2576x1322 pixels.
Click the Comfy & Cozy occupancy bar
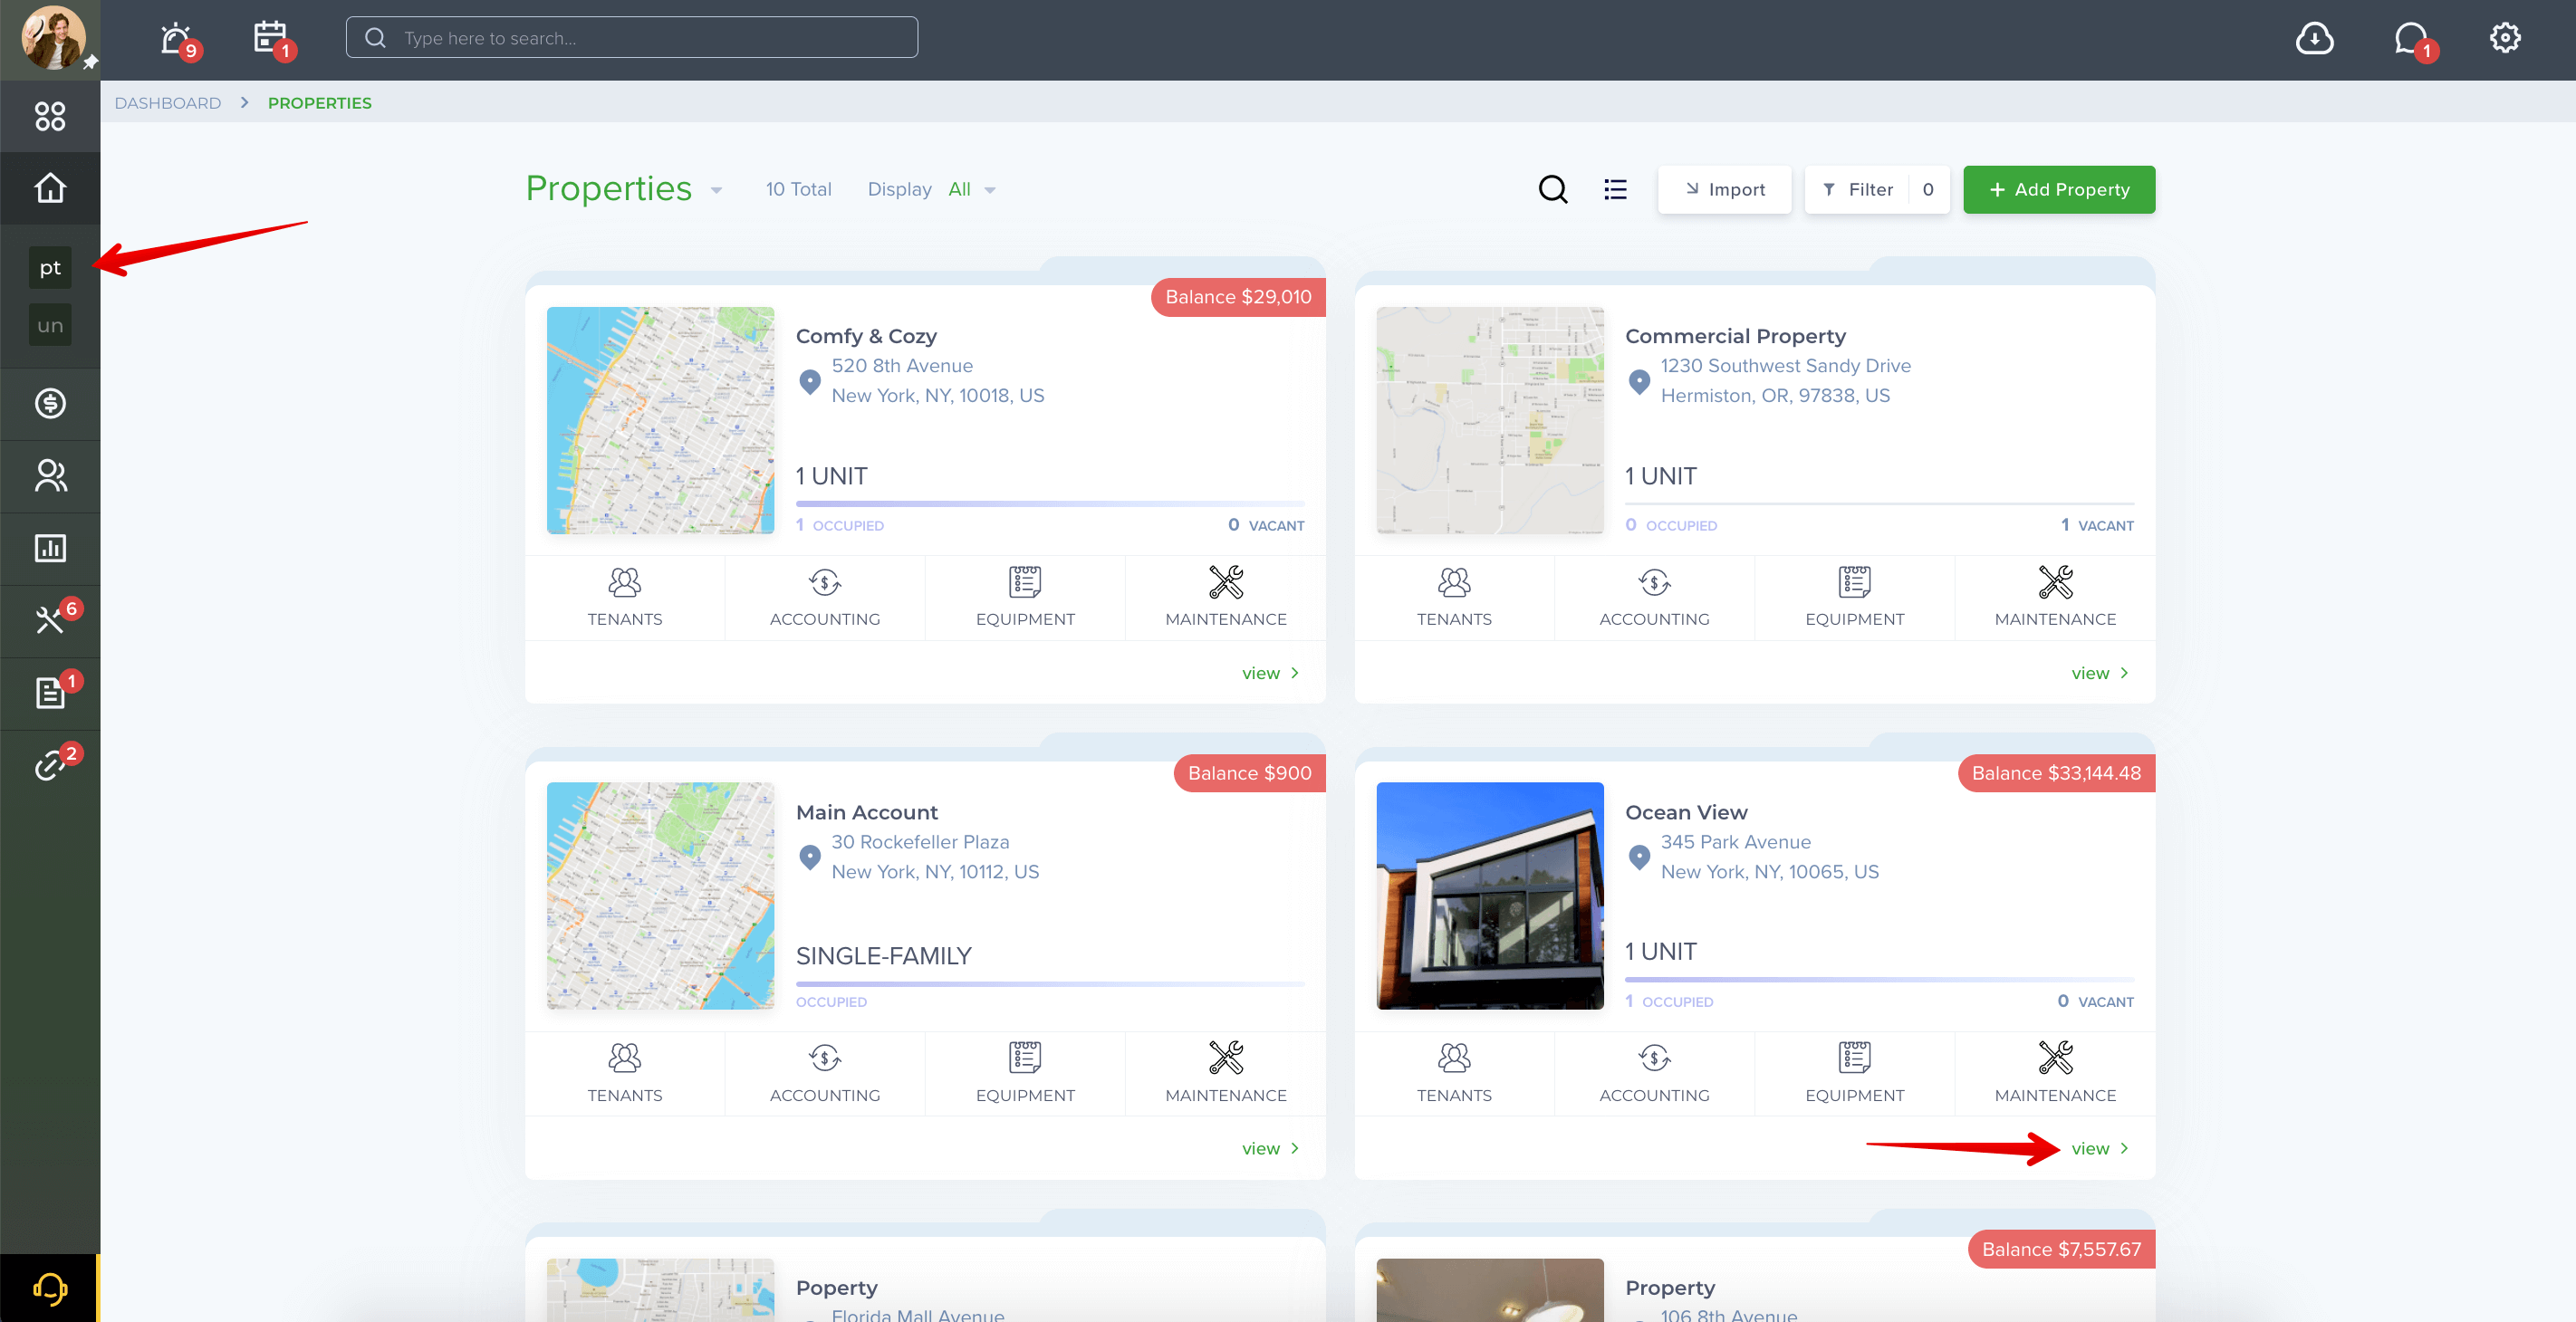coord(1050,504)
